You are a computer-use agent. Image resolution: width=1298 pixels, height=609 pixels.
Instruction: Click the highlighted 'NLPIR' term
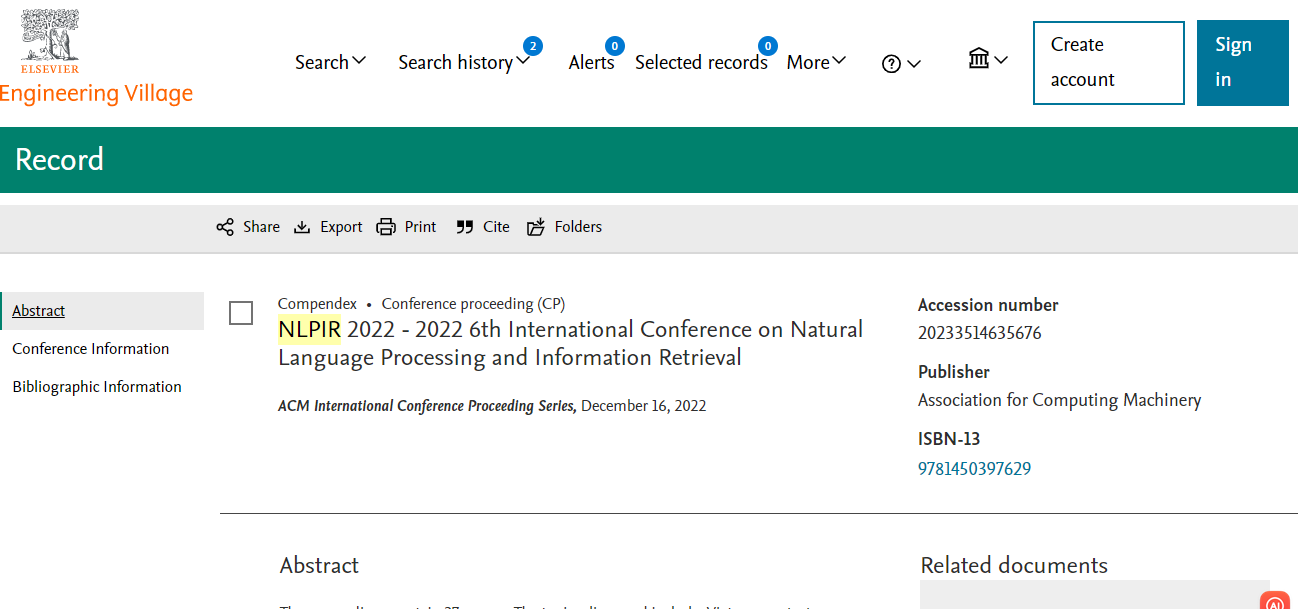[x=310, y=329]
